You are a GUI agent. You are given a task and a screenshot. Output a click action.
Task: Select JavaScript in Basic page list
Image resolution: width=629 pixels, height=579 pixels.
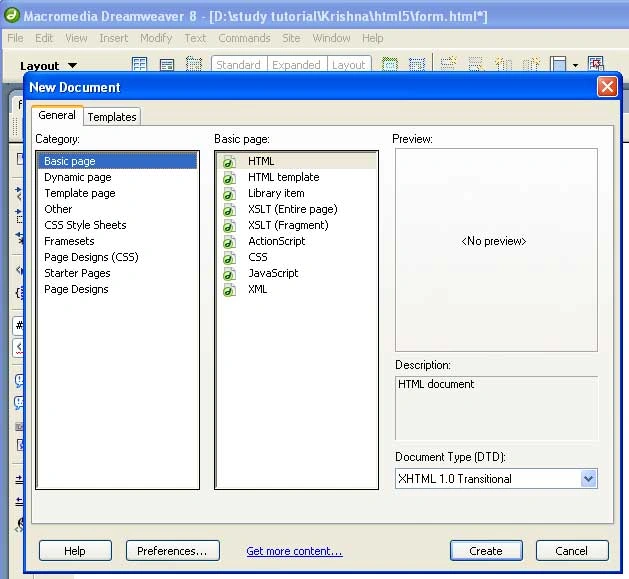(x=273, y=273)
